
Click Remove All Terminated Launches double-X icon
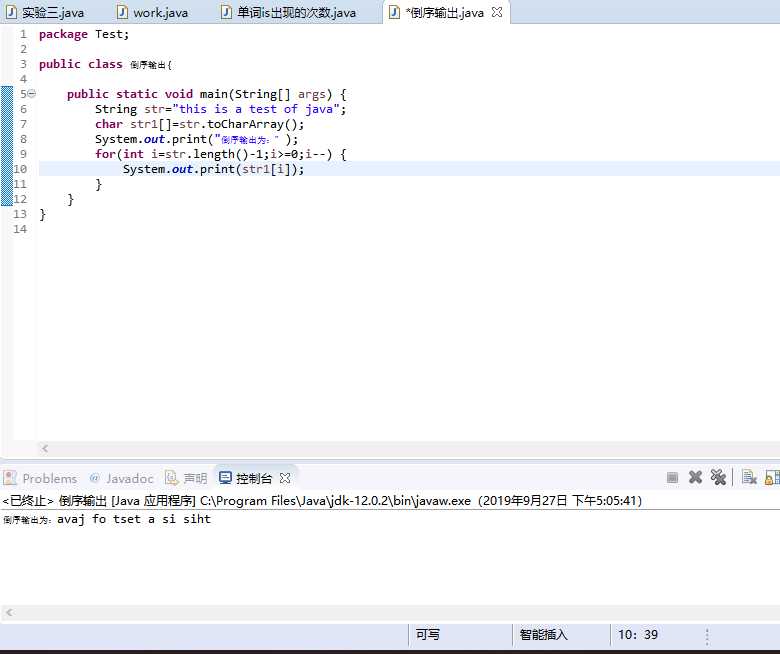point(718,477)
